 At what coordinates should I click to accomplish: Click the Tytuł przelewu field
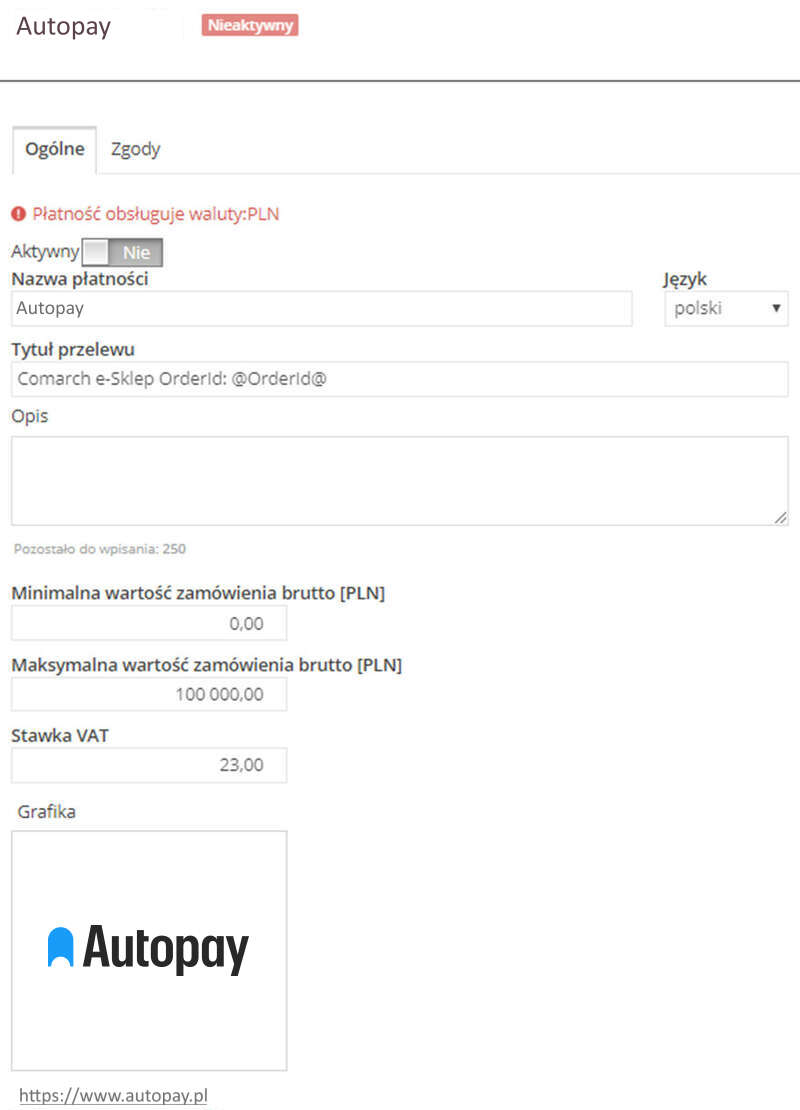tap(399, 379)
